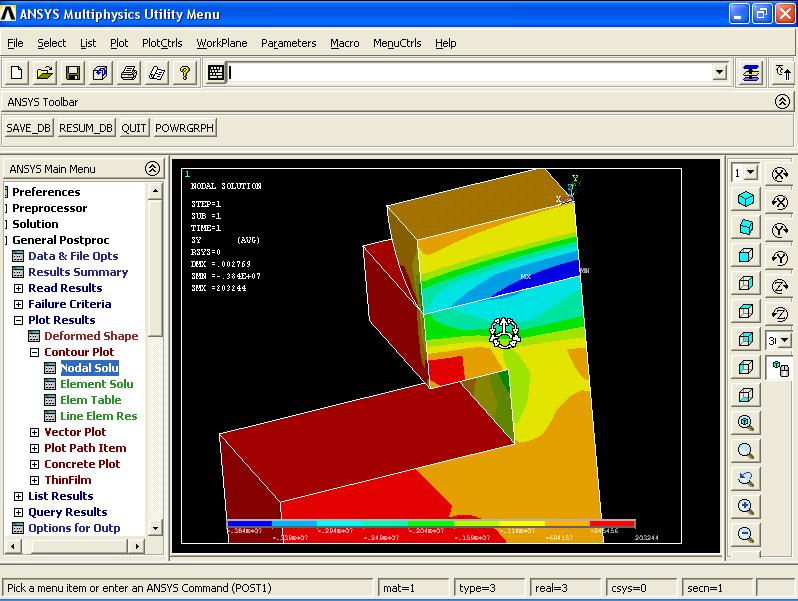Rotate model about negative Z axis
This screenshot has width=798, height=601.
click(780, 314)
